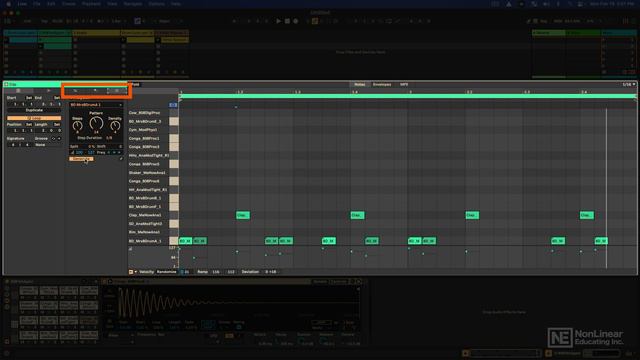
Task: Switch to the MPE tab
Action: tap(404, 84)
